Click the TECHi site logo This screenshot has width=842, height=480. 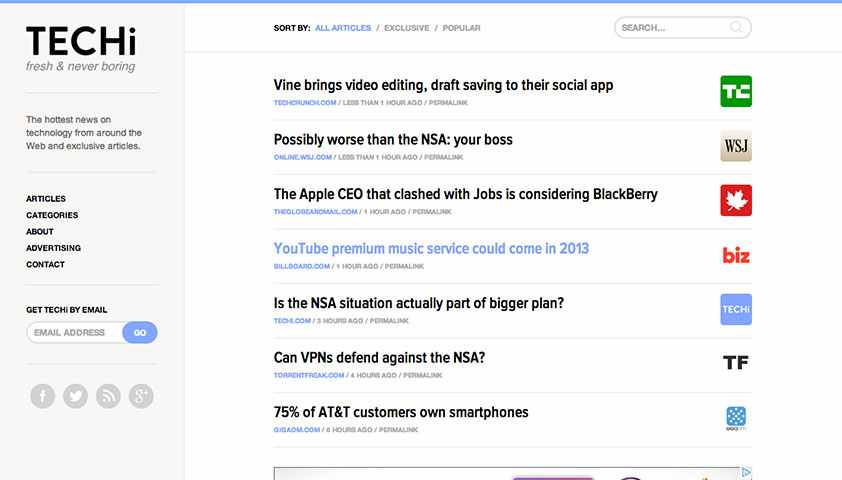click(x=81, y=43)
